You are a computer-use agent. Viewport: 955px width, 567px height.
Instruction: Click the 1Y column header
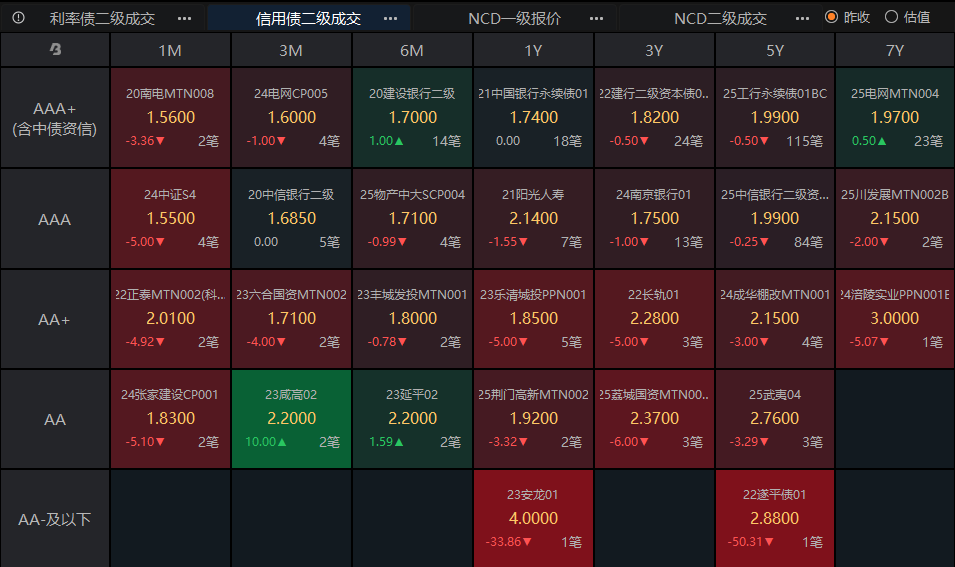[533, 50]
